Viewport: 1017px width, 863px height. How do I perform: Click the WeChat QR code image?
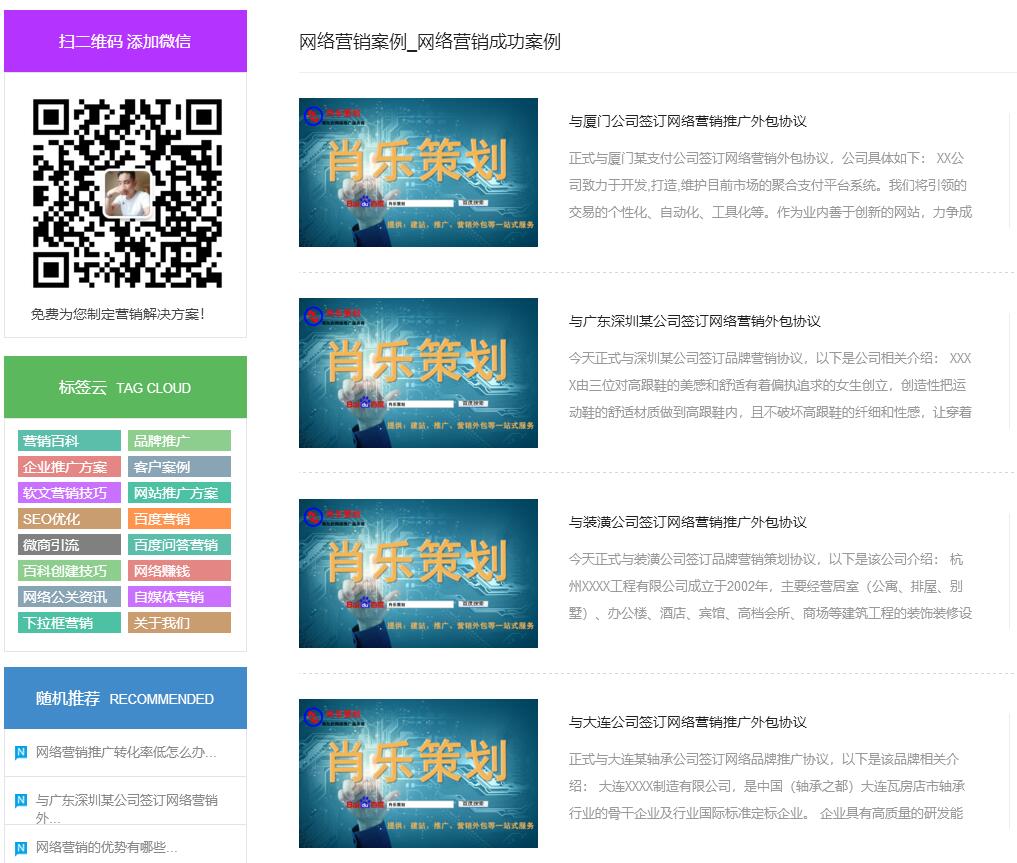[x=127, y=193]
